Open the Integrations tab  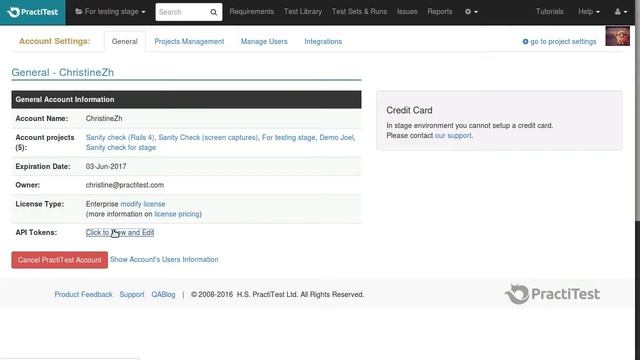[x=323, y=42]
